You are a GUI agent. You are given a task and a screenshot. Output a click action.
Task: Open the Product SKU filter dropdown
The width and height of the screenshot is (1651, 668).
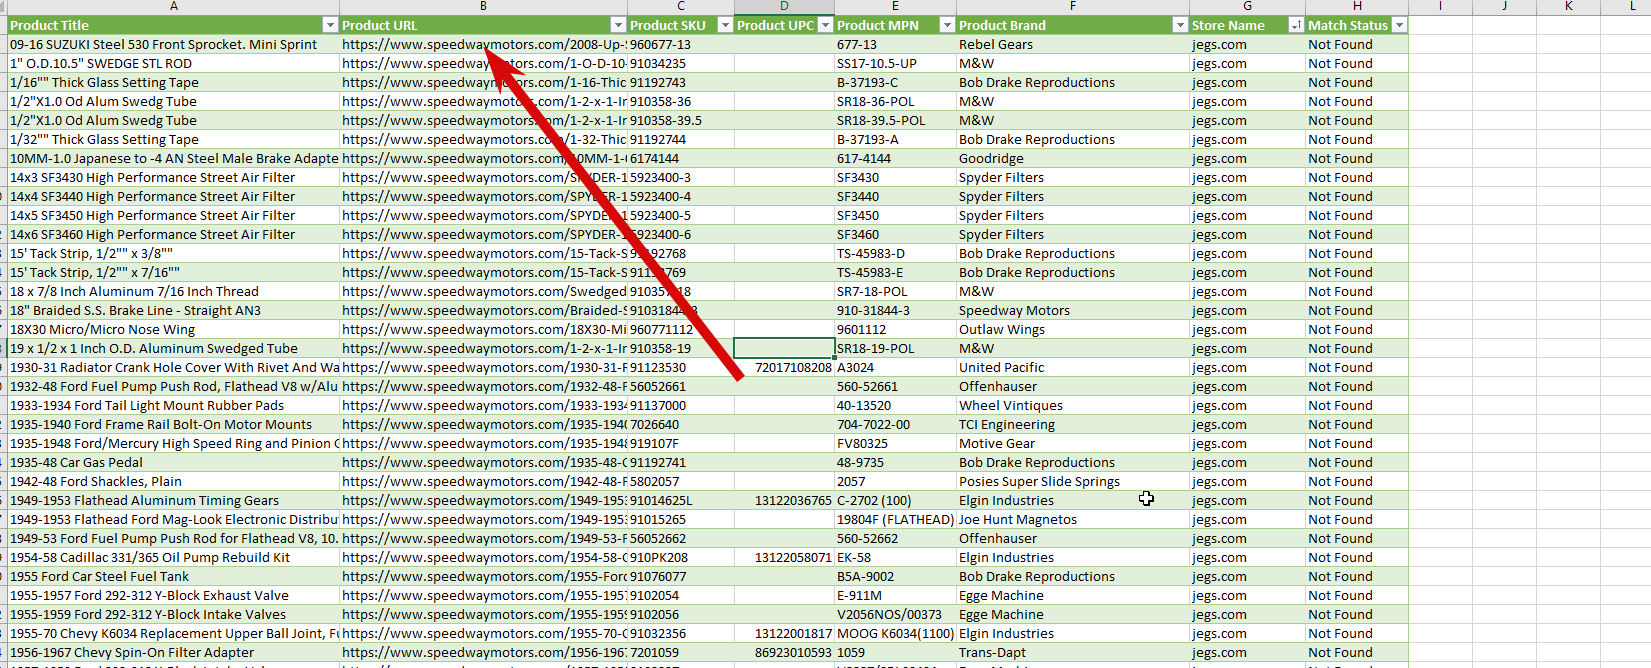click(x=725, y=25)
